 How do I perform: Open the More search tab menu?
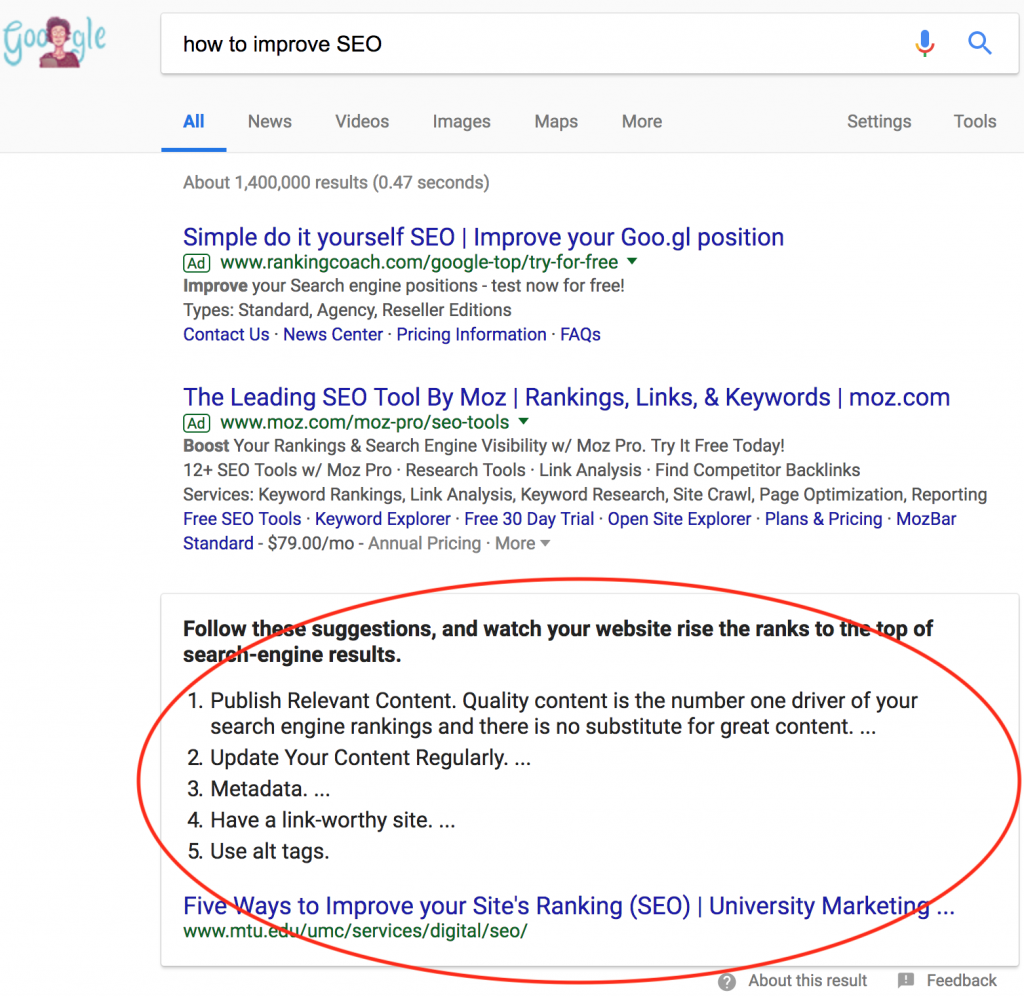pyautogui.click(x=641, y=121)
